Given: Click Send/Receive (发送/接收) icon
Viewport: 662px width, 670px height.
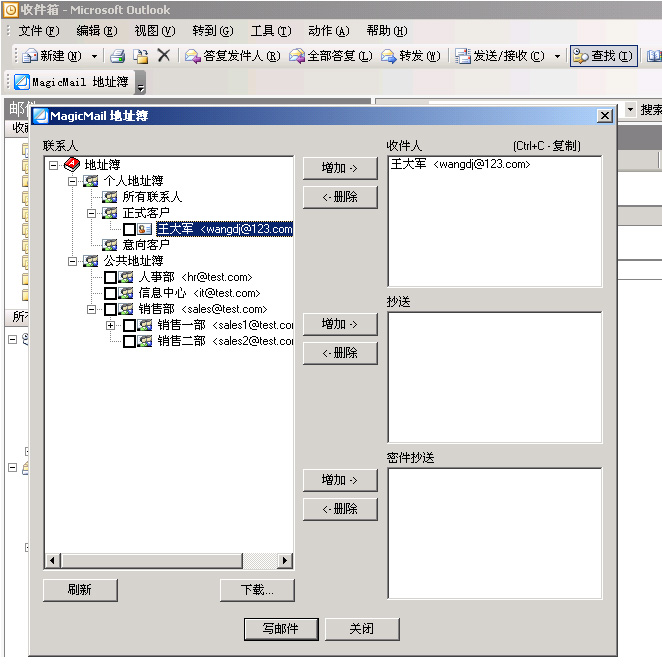Looking at the screenshot, I should pos(463,56).
